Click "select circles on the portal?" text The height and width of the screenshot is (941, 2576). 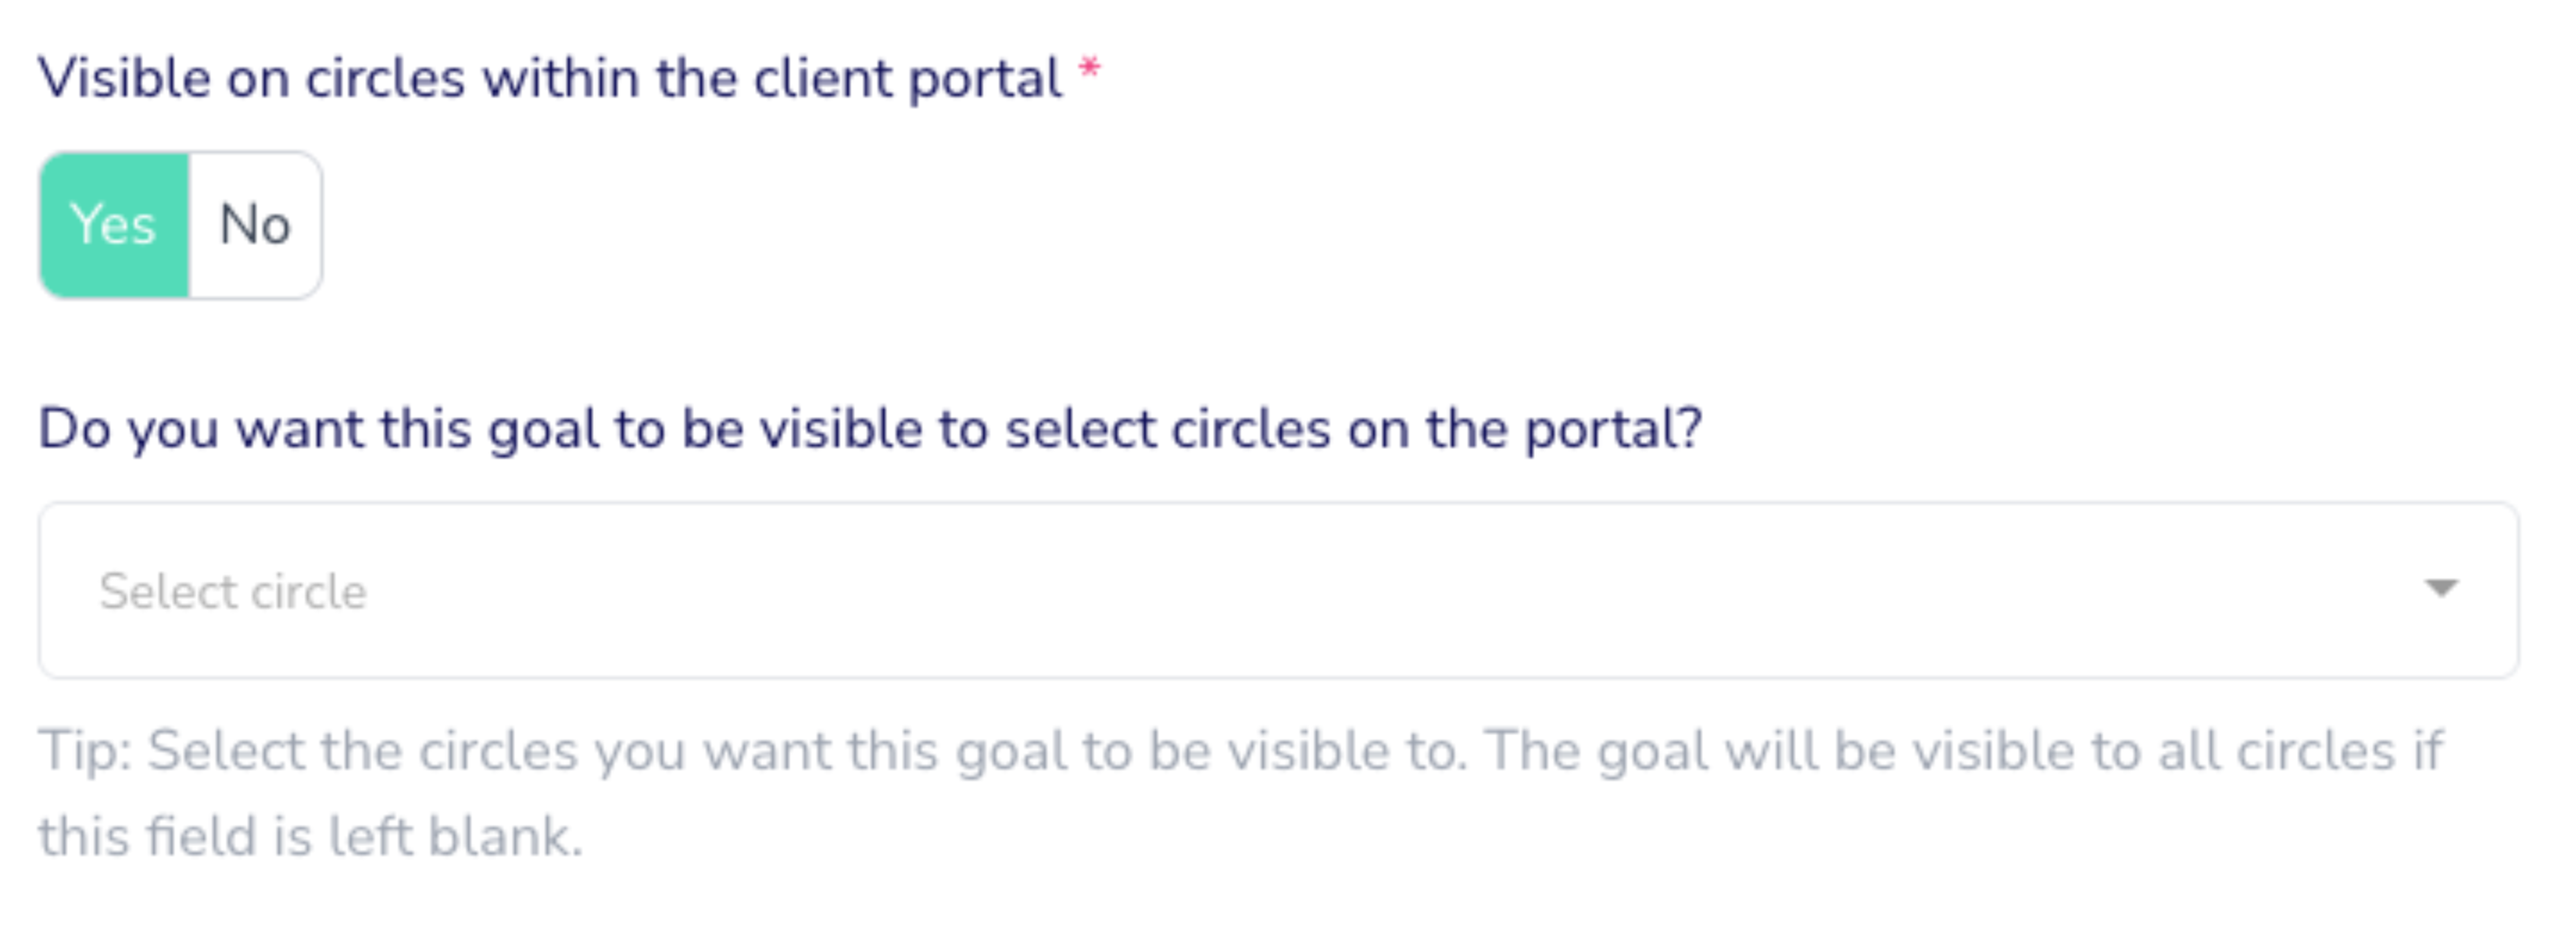1353,429
